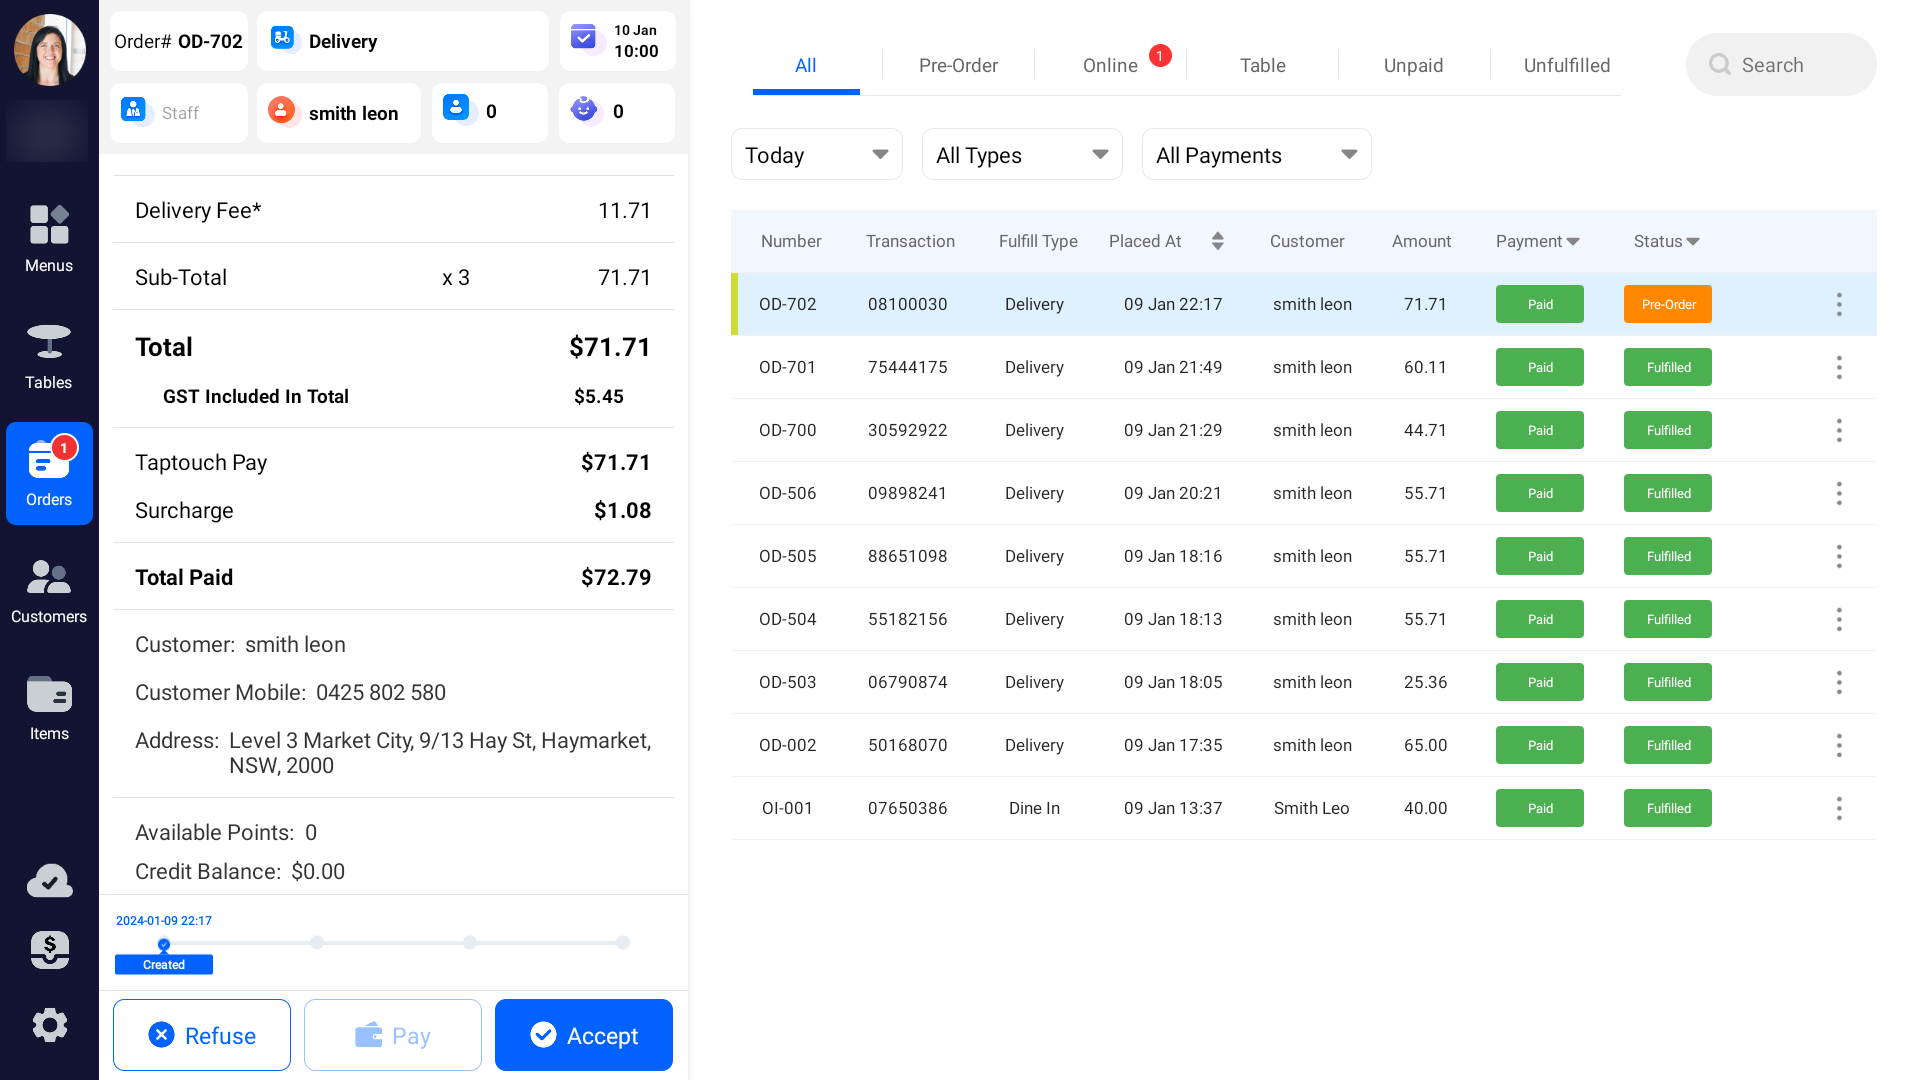Open the cash drawer dollar icon
Screen dimensions: 1920x1080
point(49,950)
